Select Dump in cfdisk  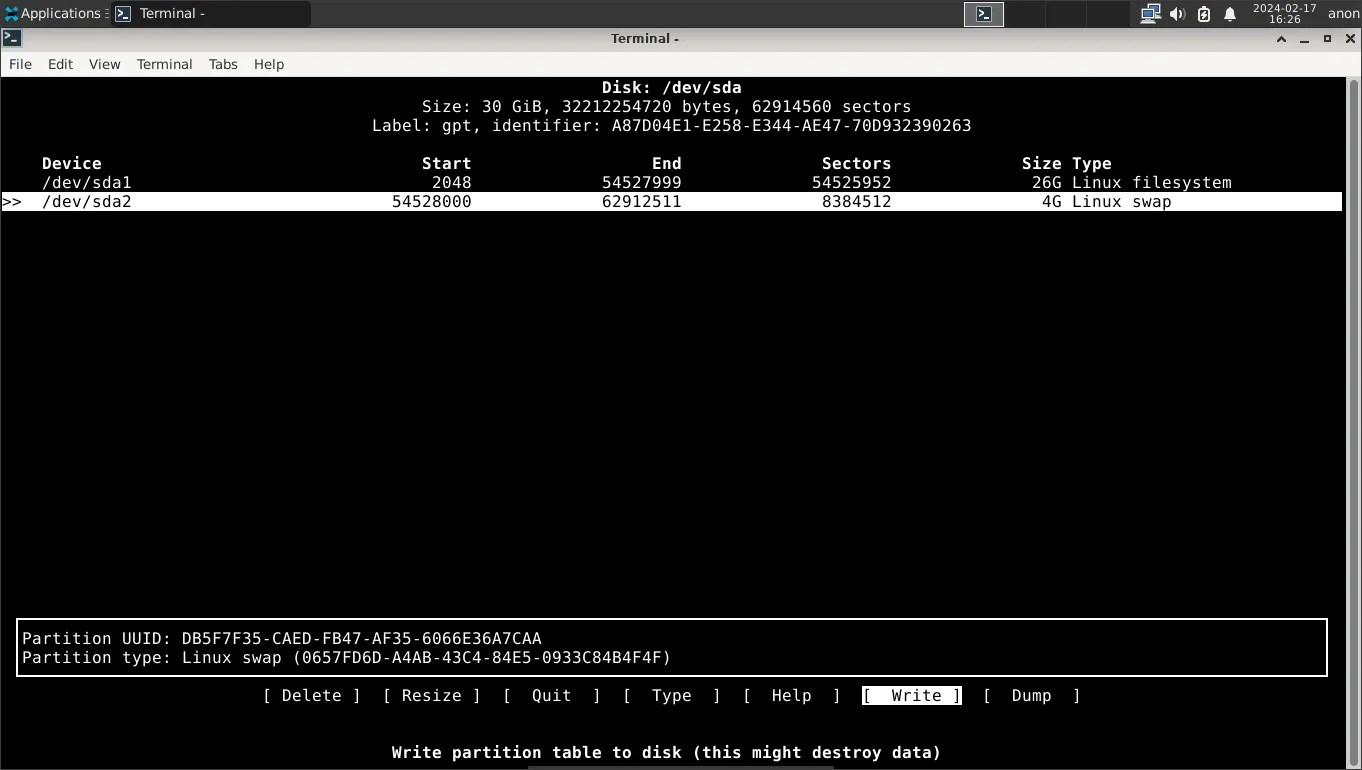tap(1031, 695)
